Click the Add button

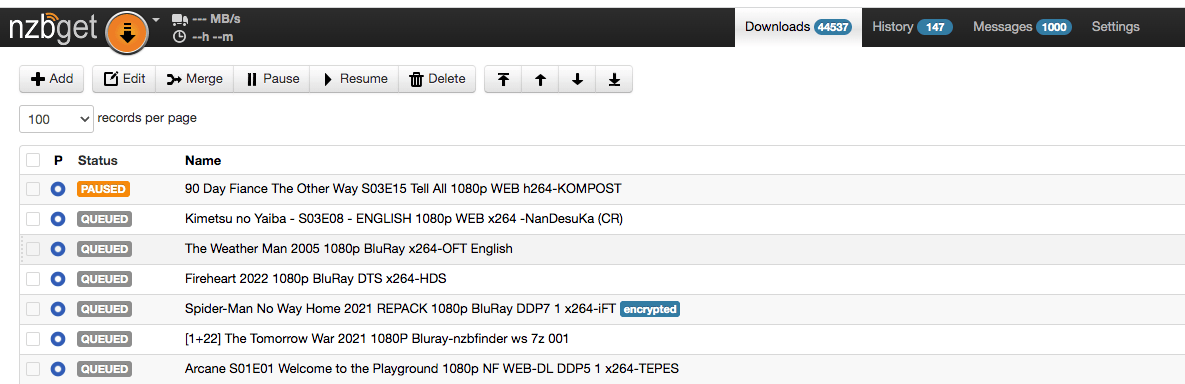[51, 79]
